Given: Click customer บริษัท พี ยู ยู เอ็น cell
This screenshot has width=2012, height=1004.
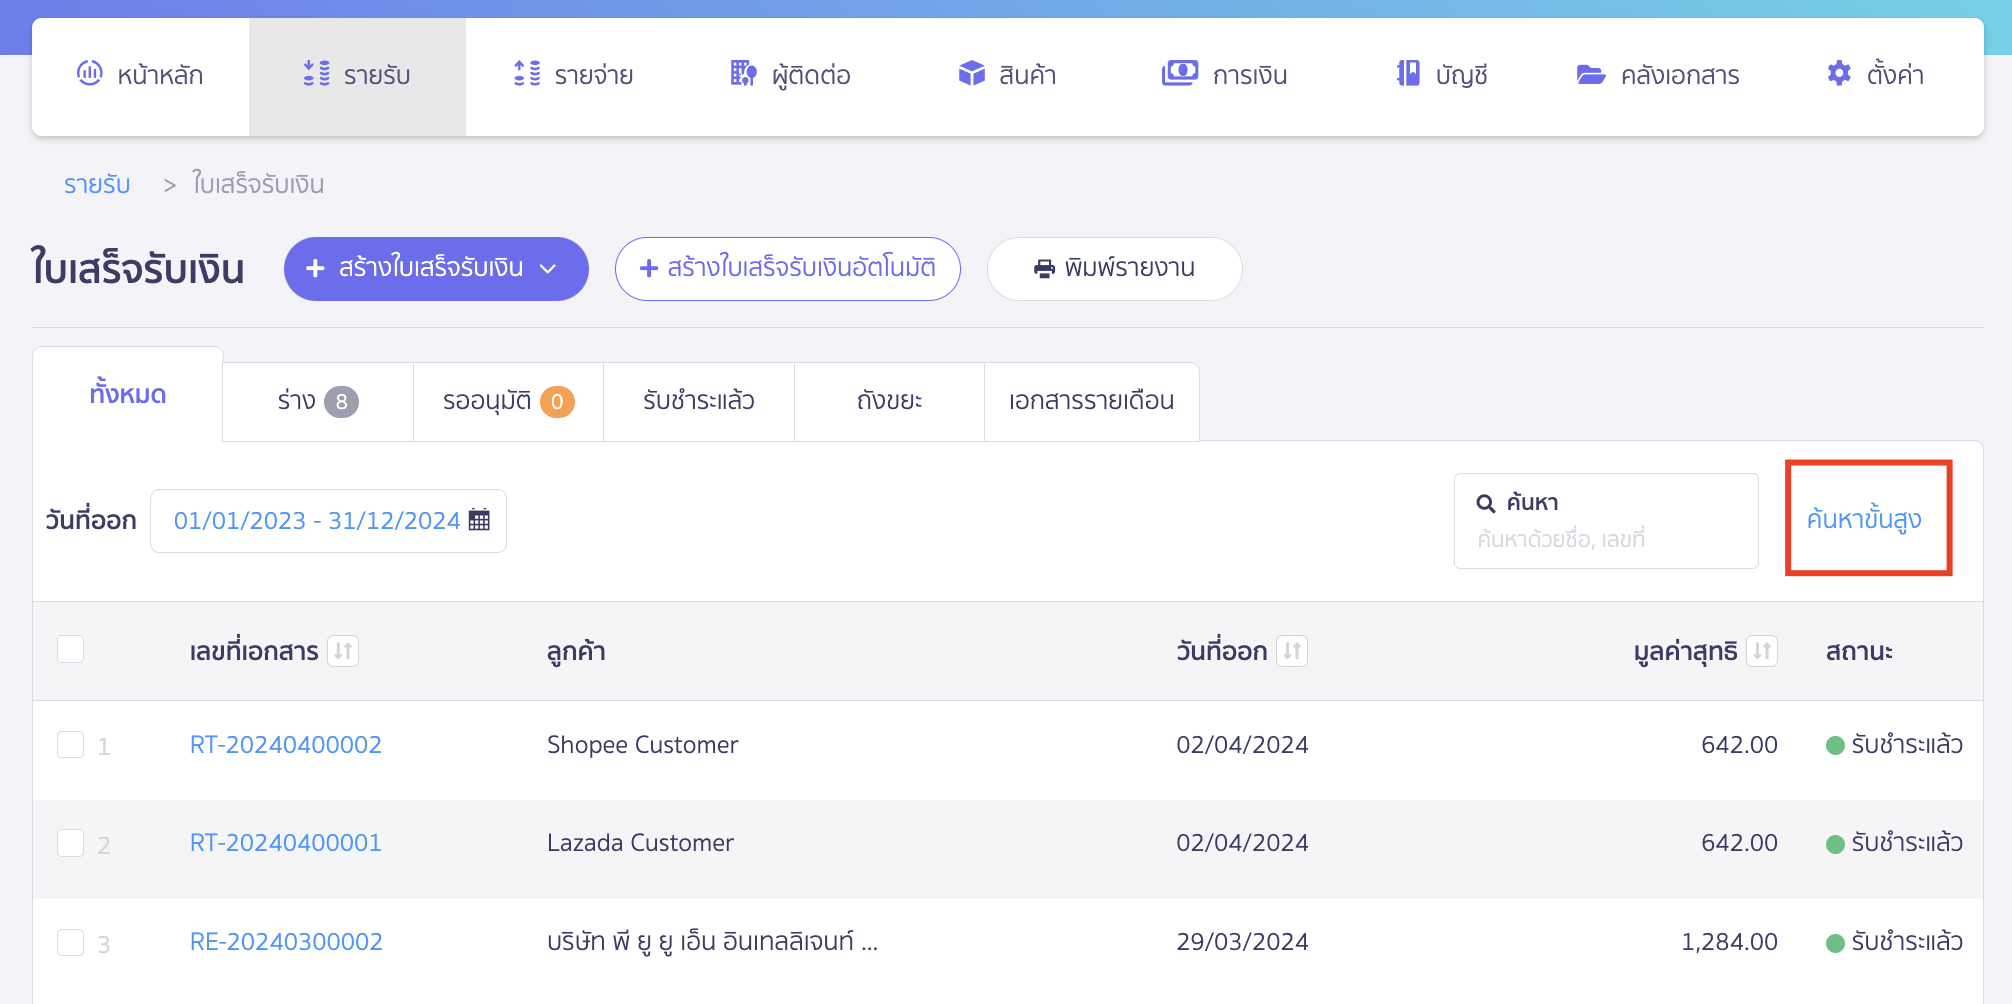Looking at the screenshot, I should click(x=713, y=942).
